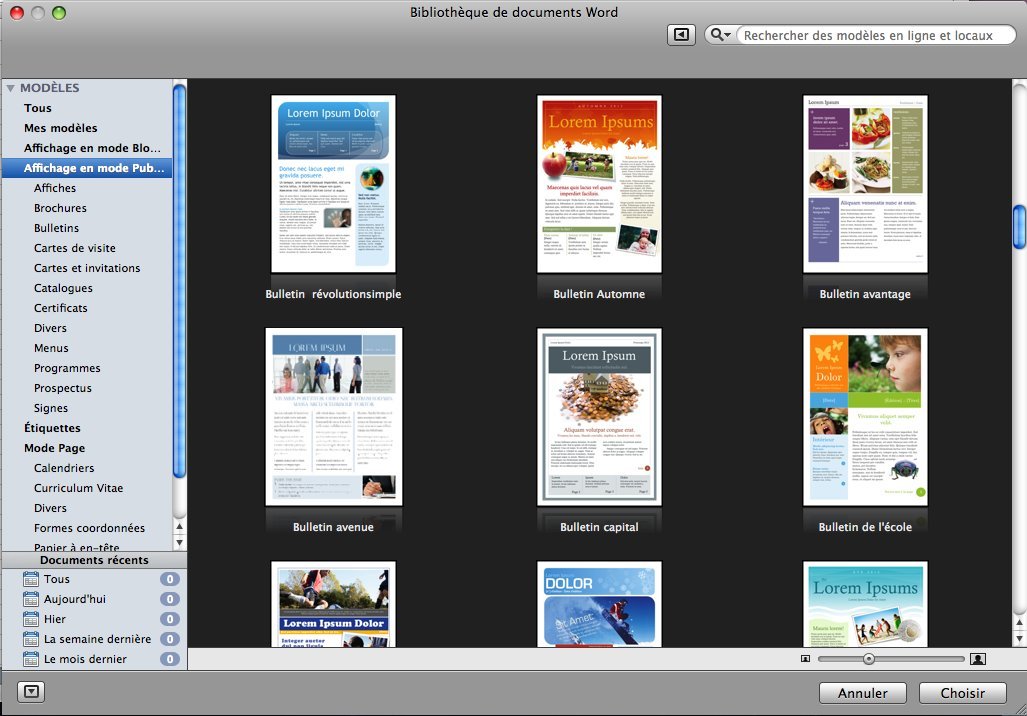This screenshot has height=716, width=1027.
Task: Select the Bulletin de l'école template
Action: coord(865,417)
